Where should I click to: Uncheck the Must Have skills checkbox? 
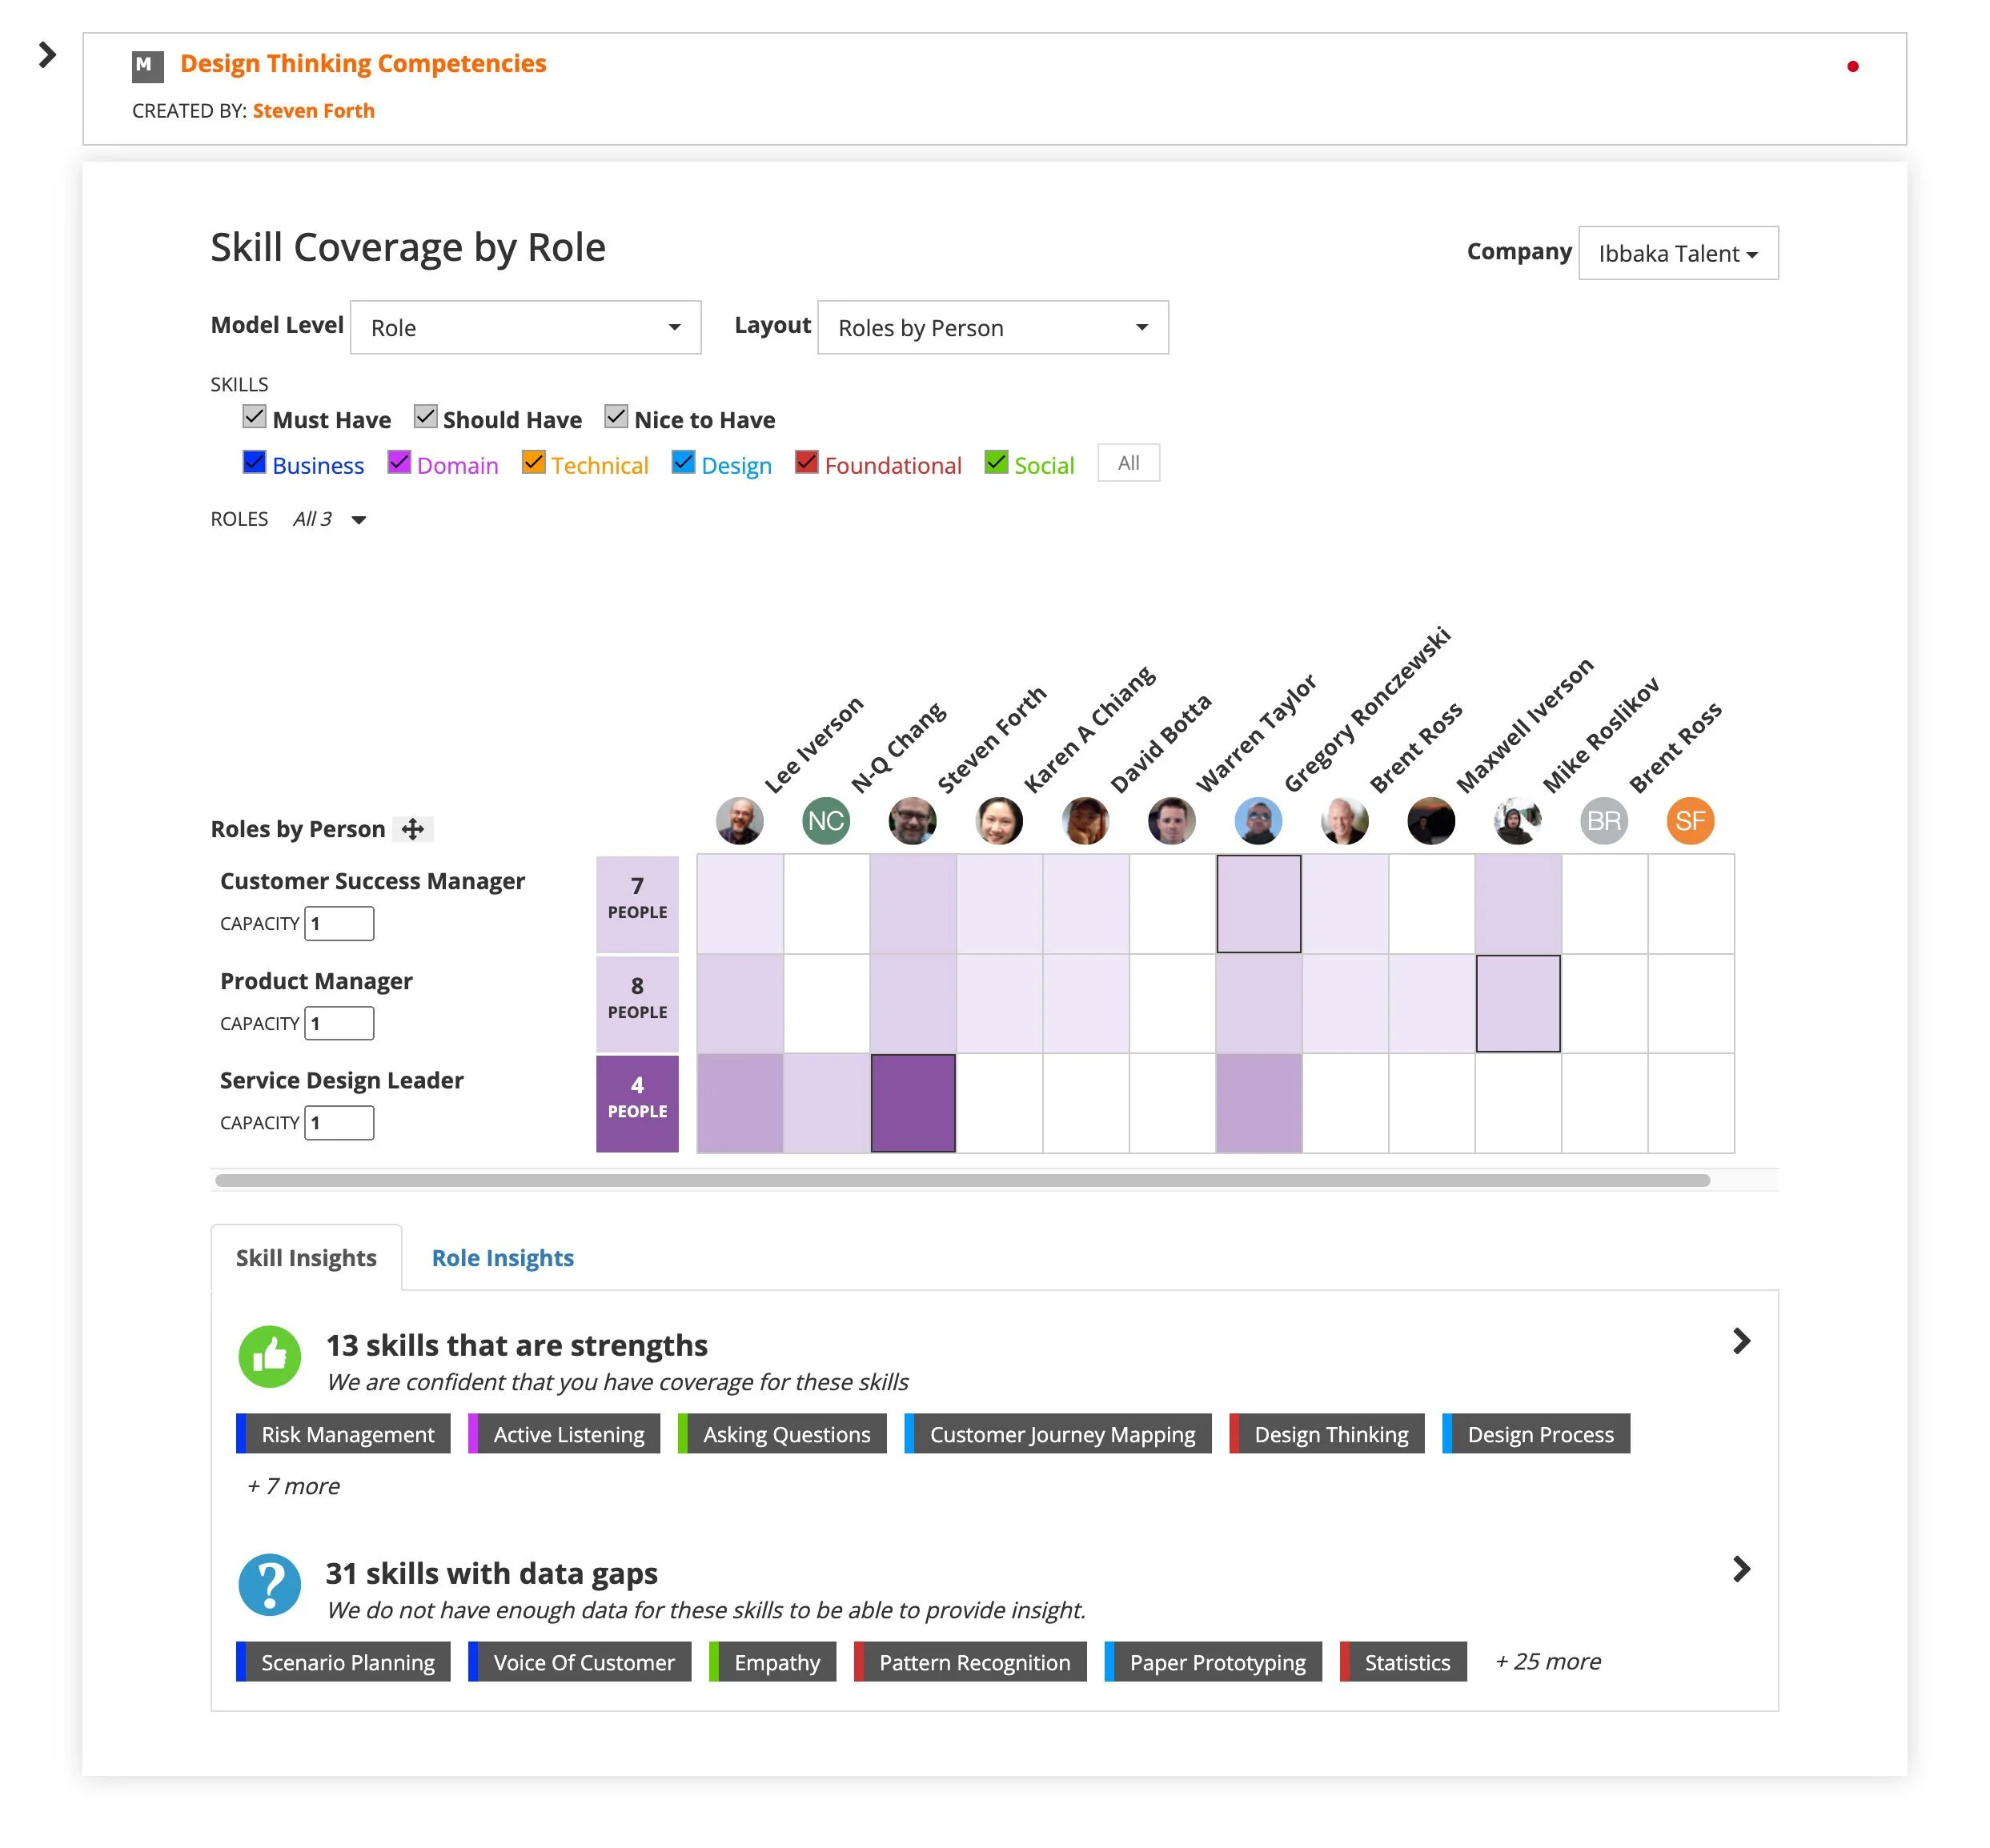click(254, 417)
